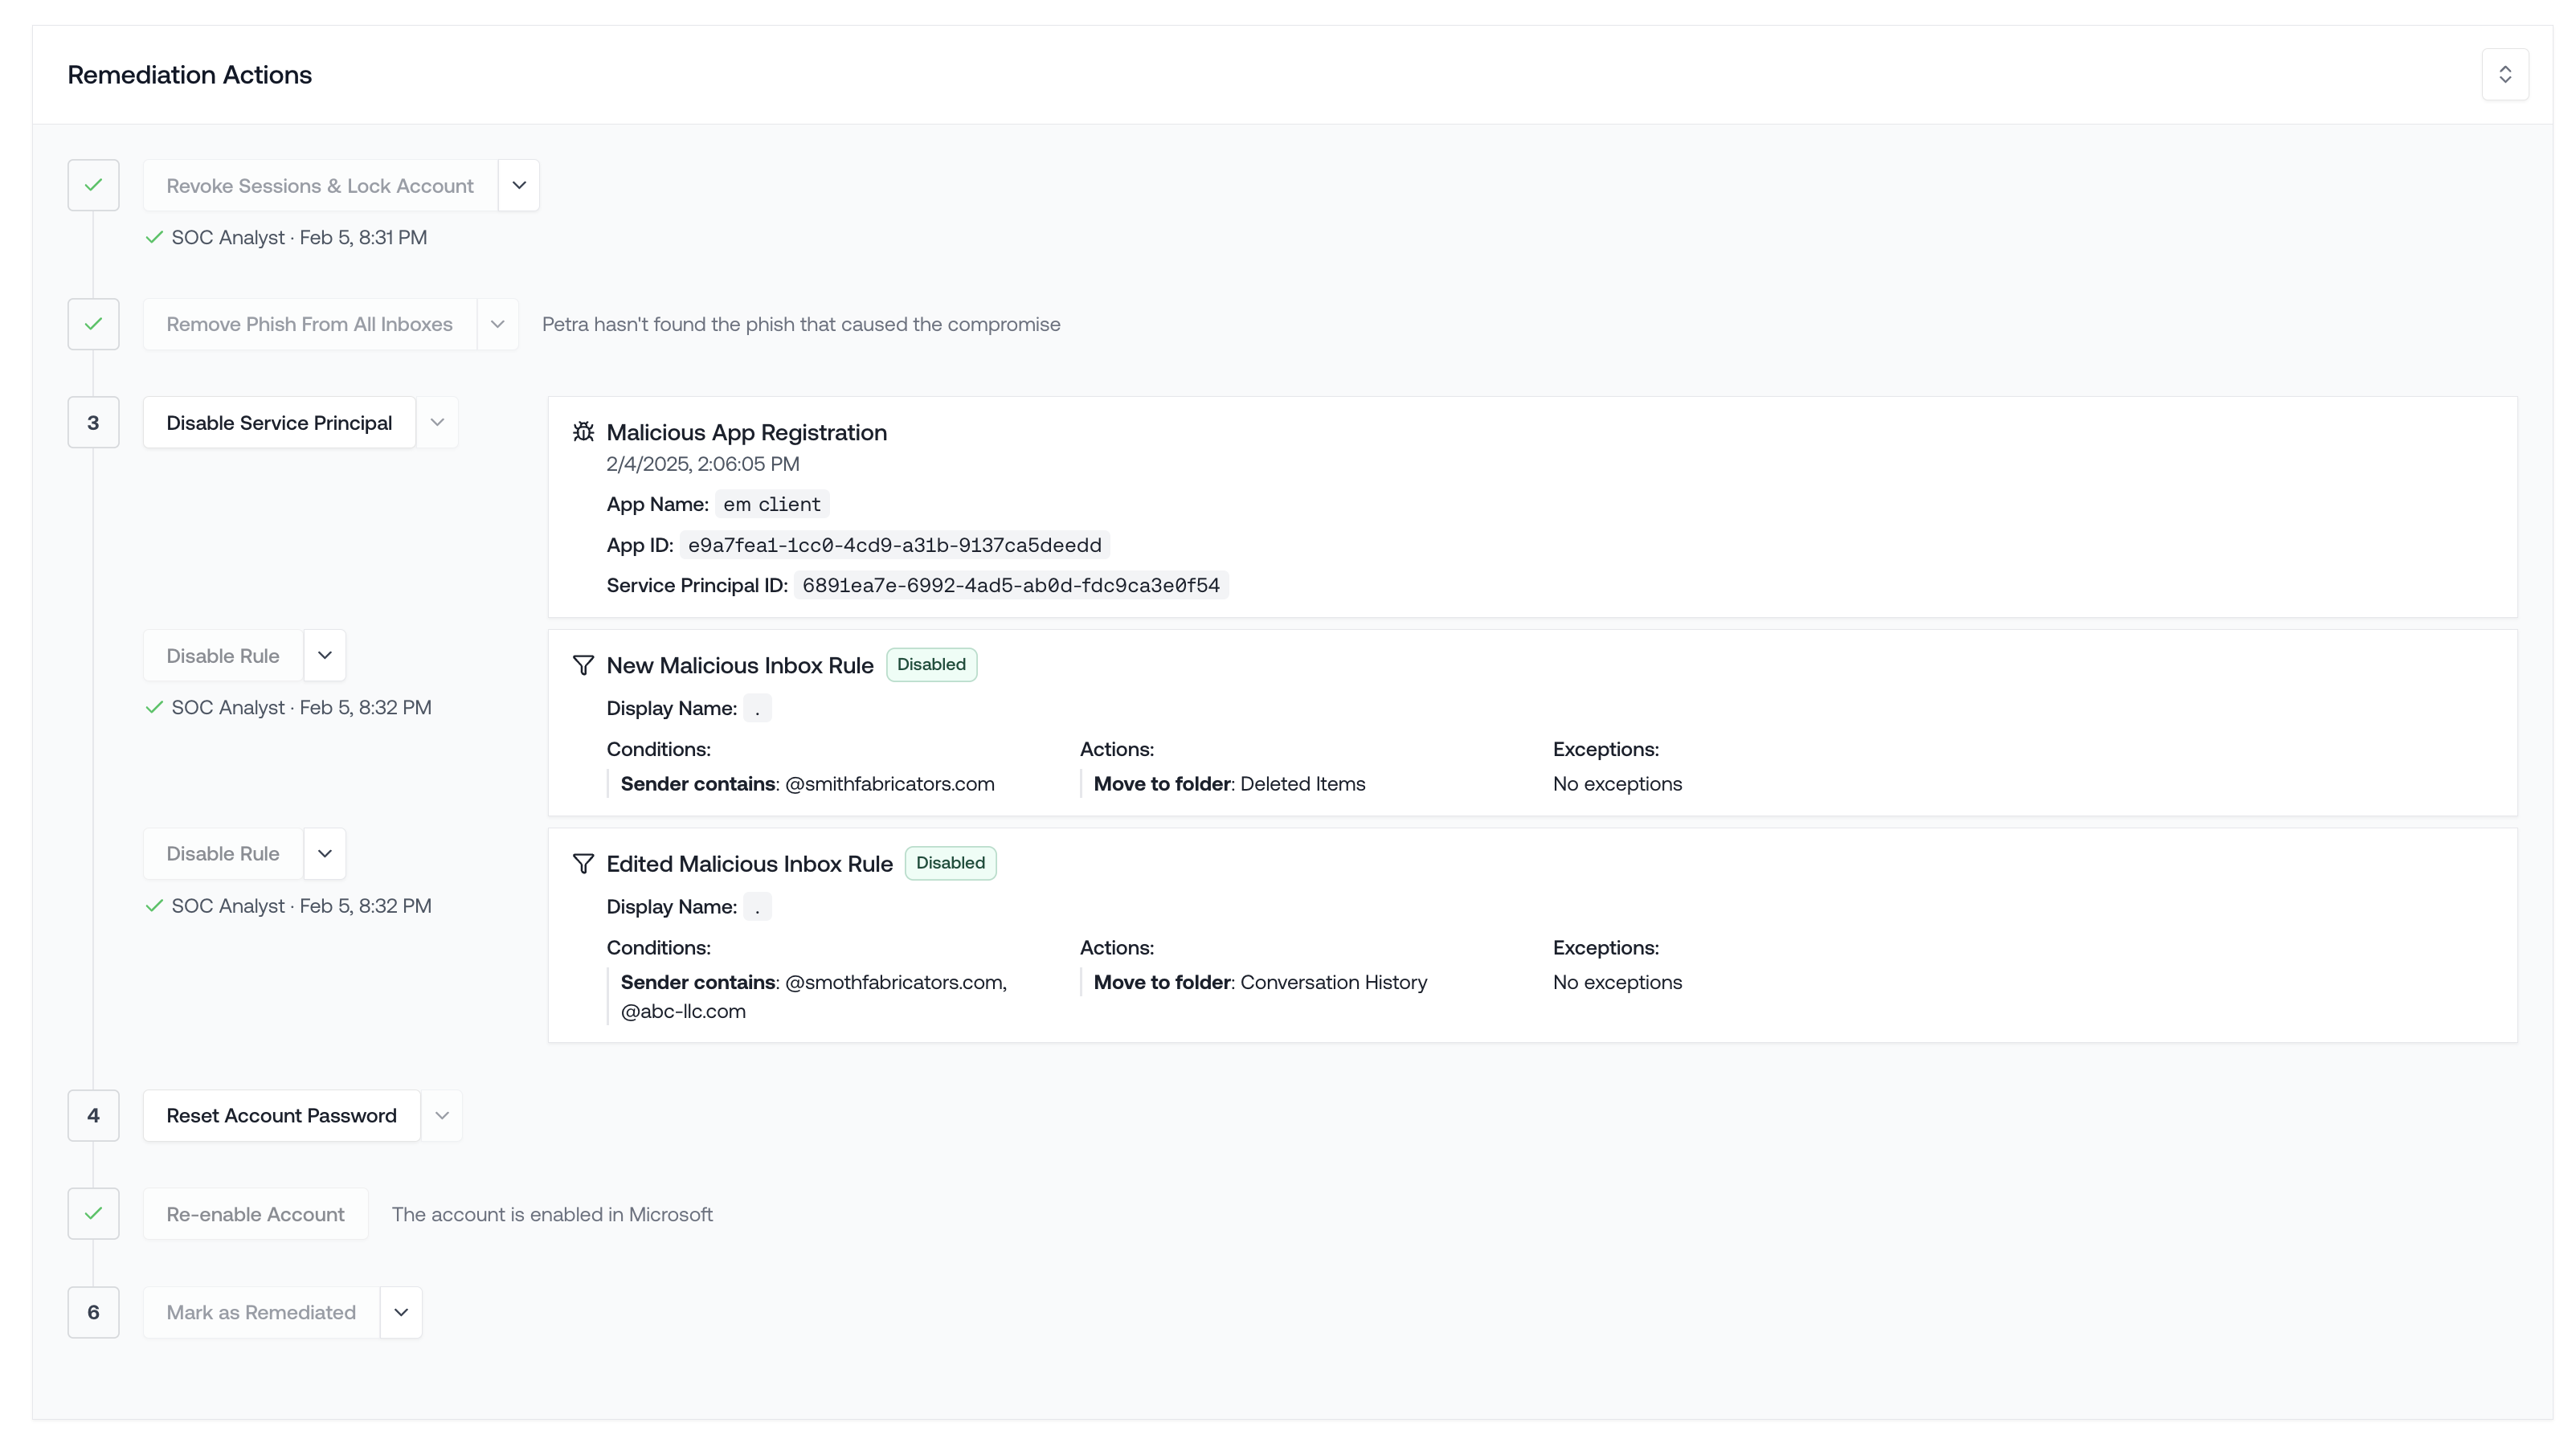Toggle the green check for Re-enable Account step
This screenshot has height=1435, width=2576.
click(93, 1213)
